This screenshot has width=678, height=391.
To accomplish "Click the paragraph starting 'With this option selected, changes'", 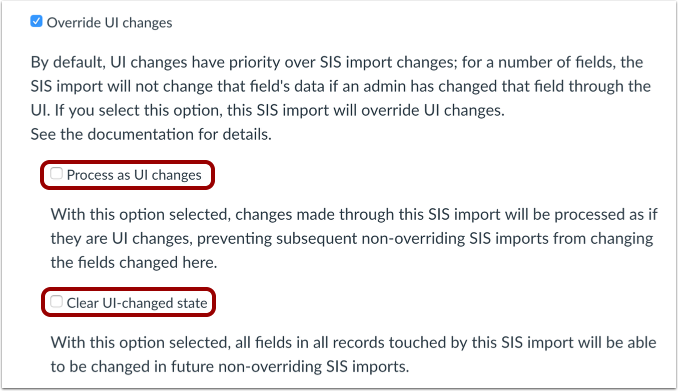I will 354,238.
